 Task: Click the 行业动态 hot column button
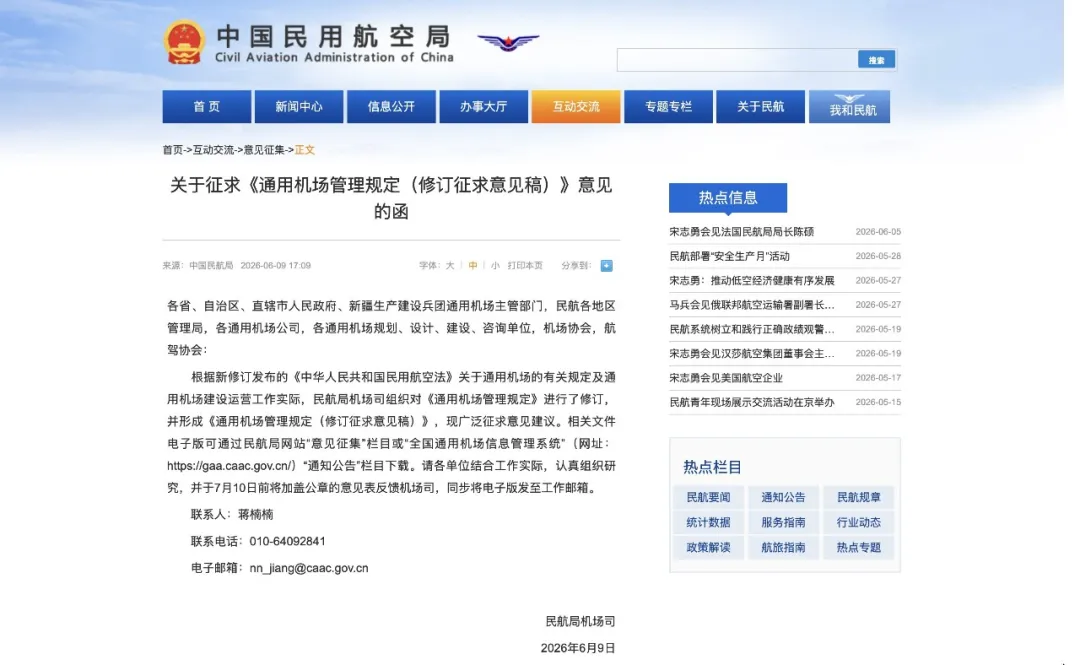pos(858,522)
